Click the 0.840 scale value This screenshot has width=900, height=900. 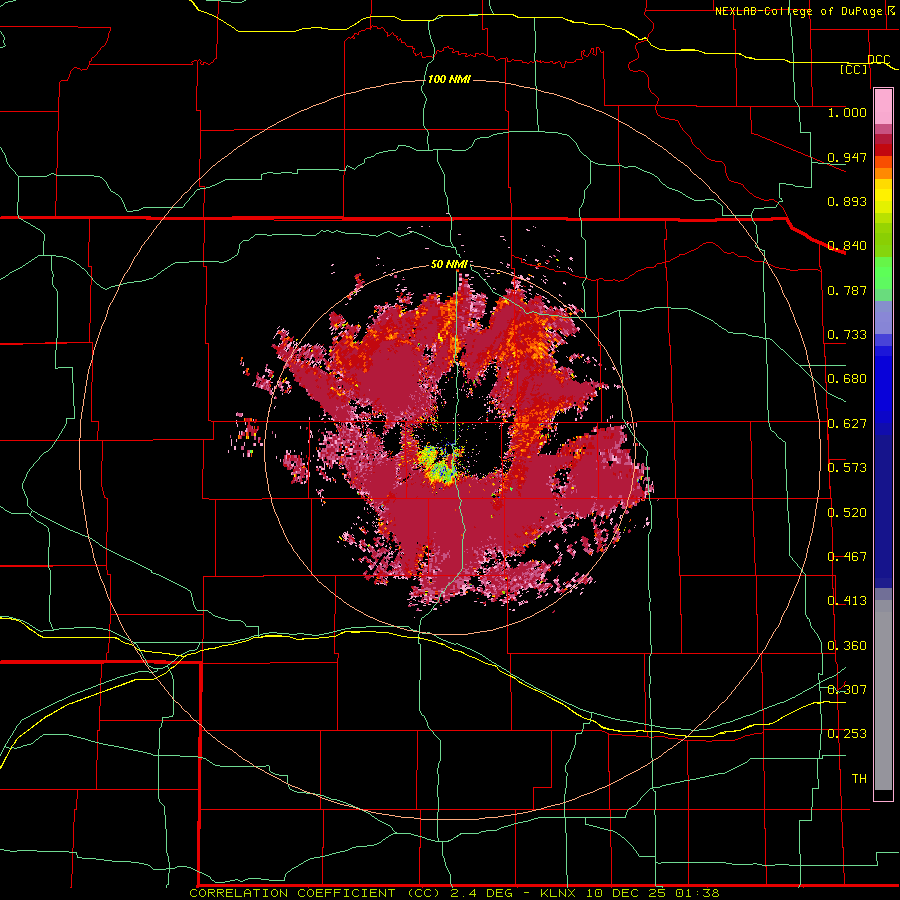(847, 246)
